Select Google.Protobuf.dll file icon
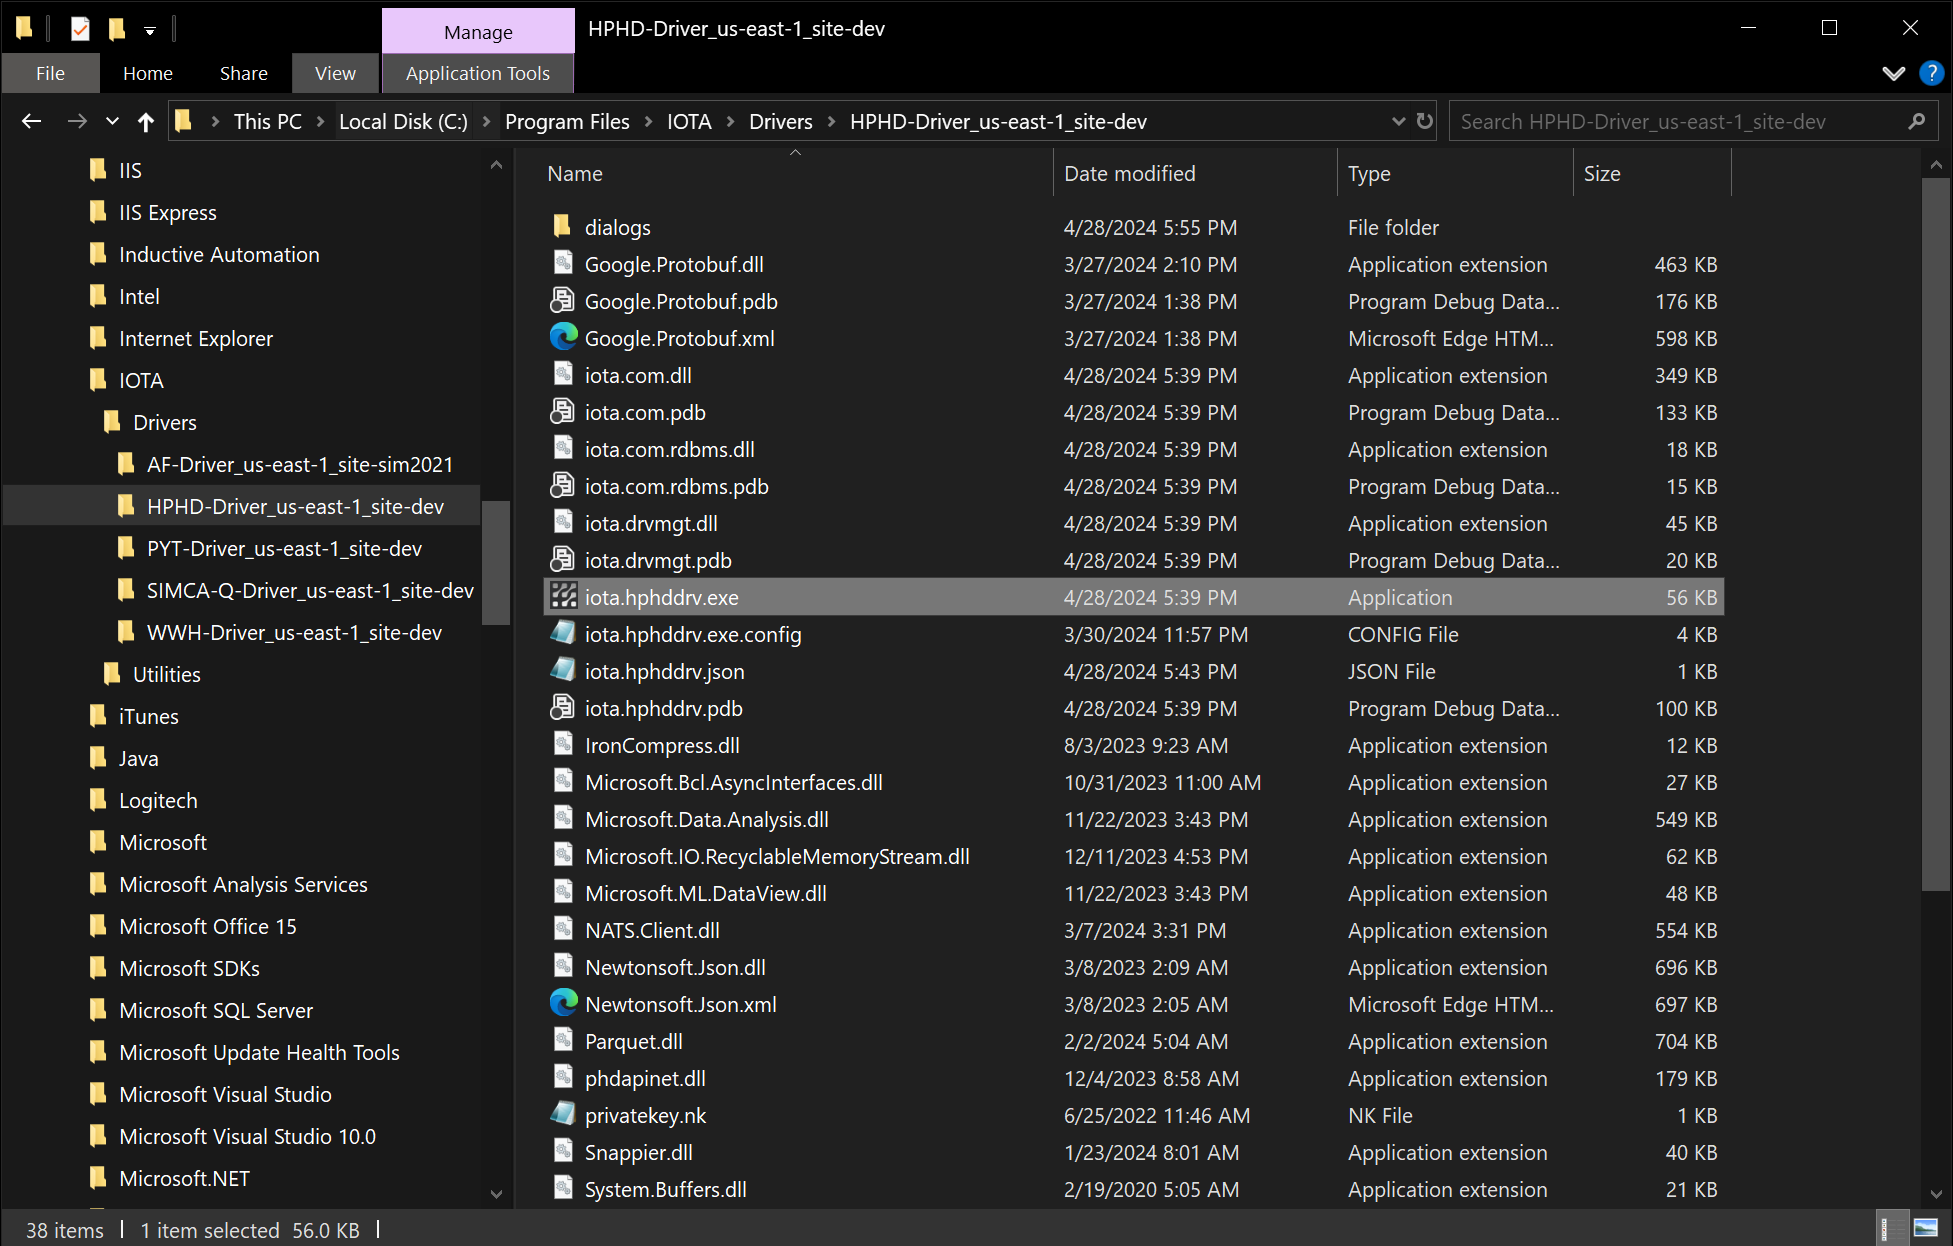 (563, 263)
